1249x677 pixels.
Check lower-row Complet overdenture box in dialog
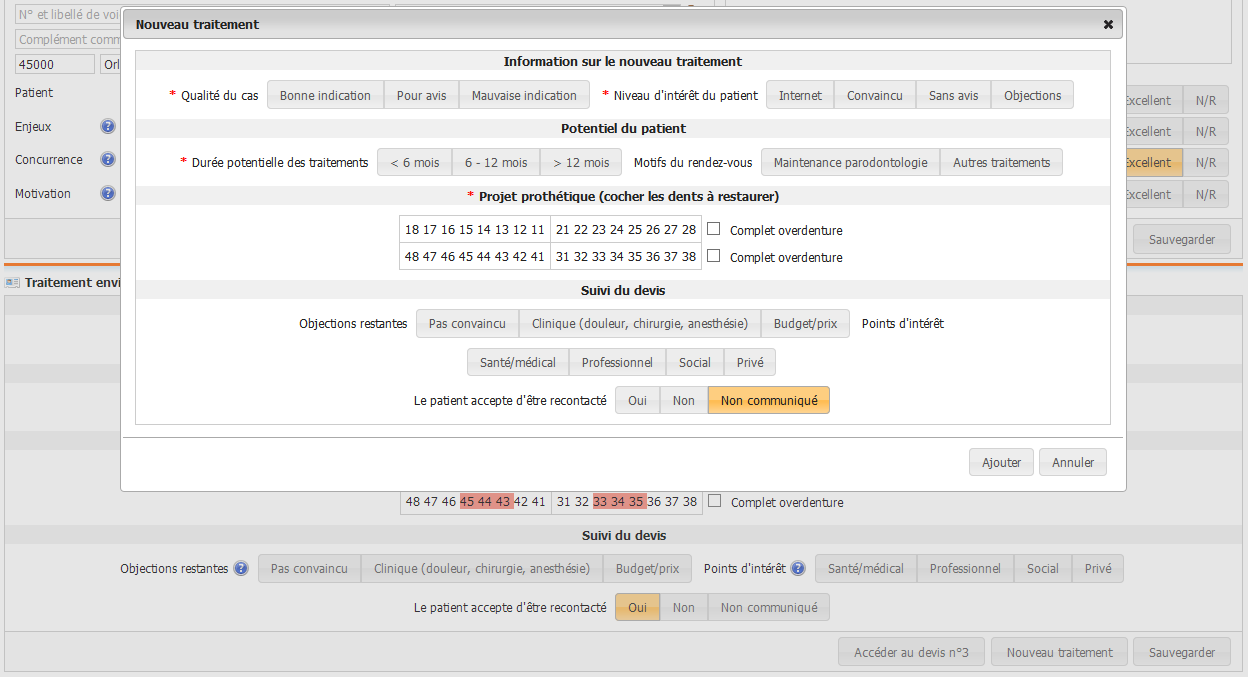point(714,256)
